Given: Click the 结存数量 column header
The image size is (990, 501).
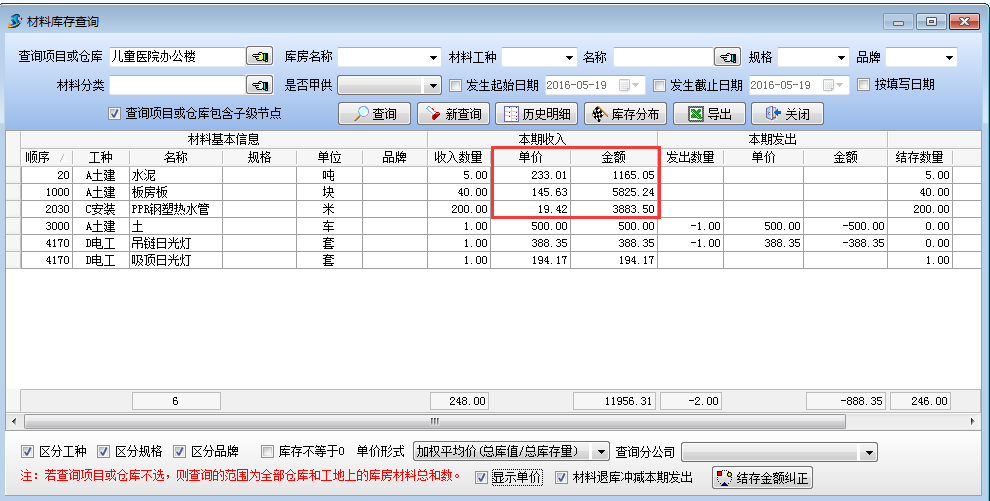Looking at the screenshot, I should 919,157.
